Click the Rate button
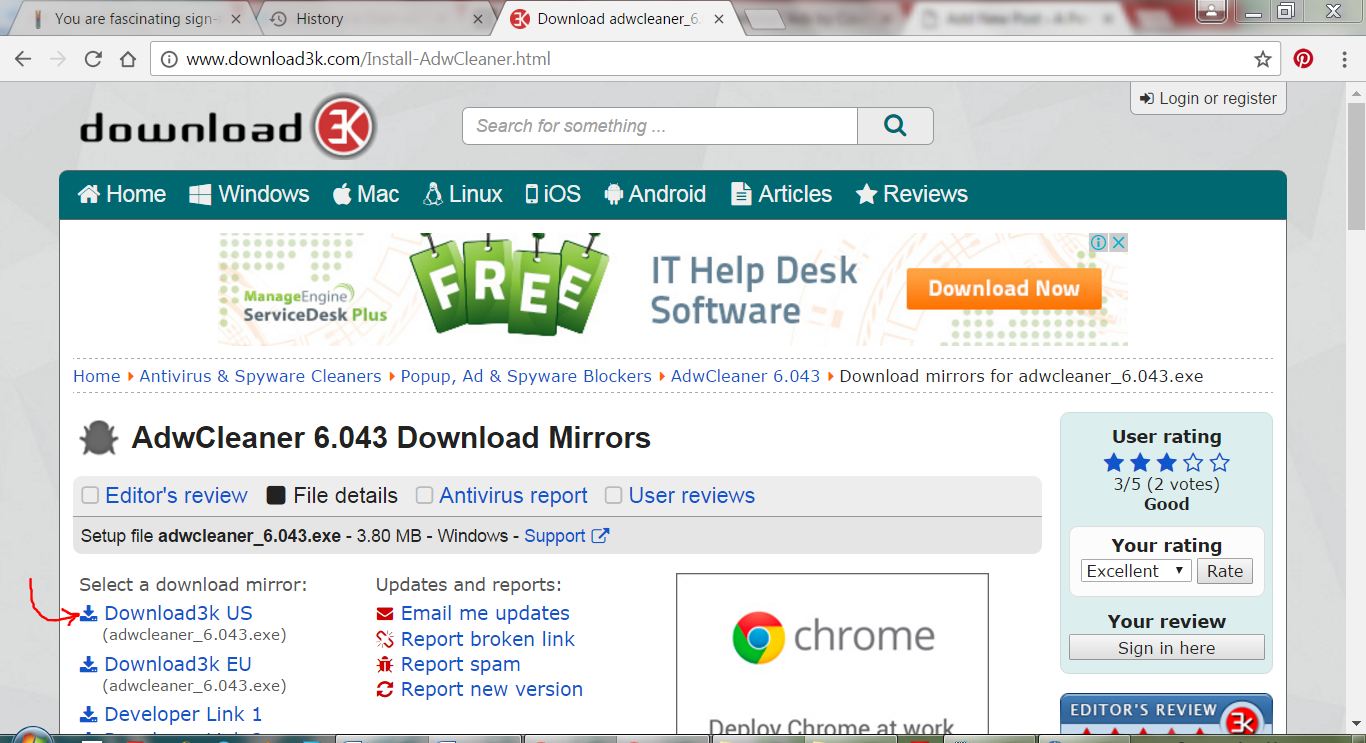 (x=1225, y=570)
